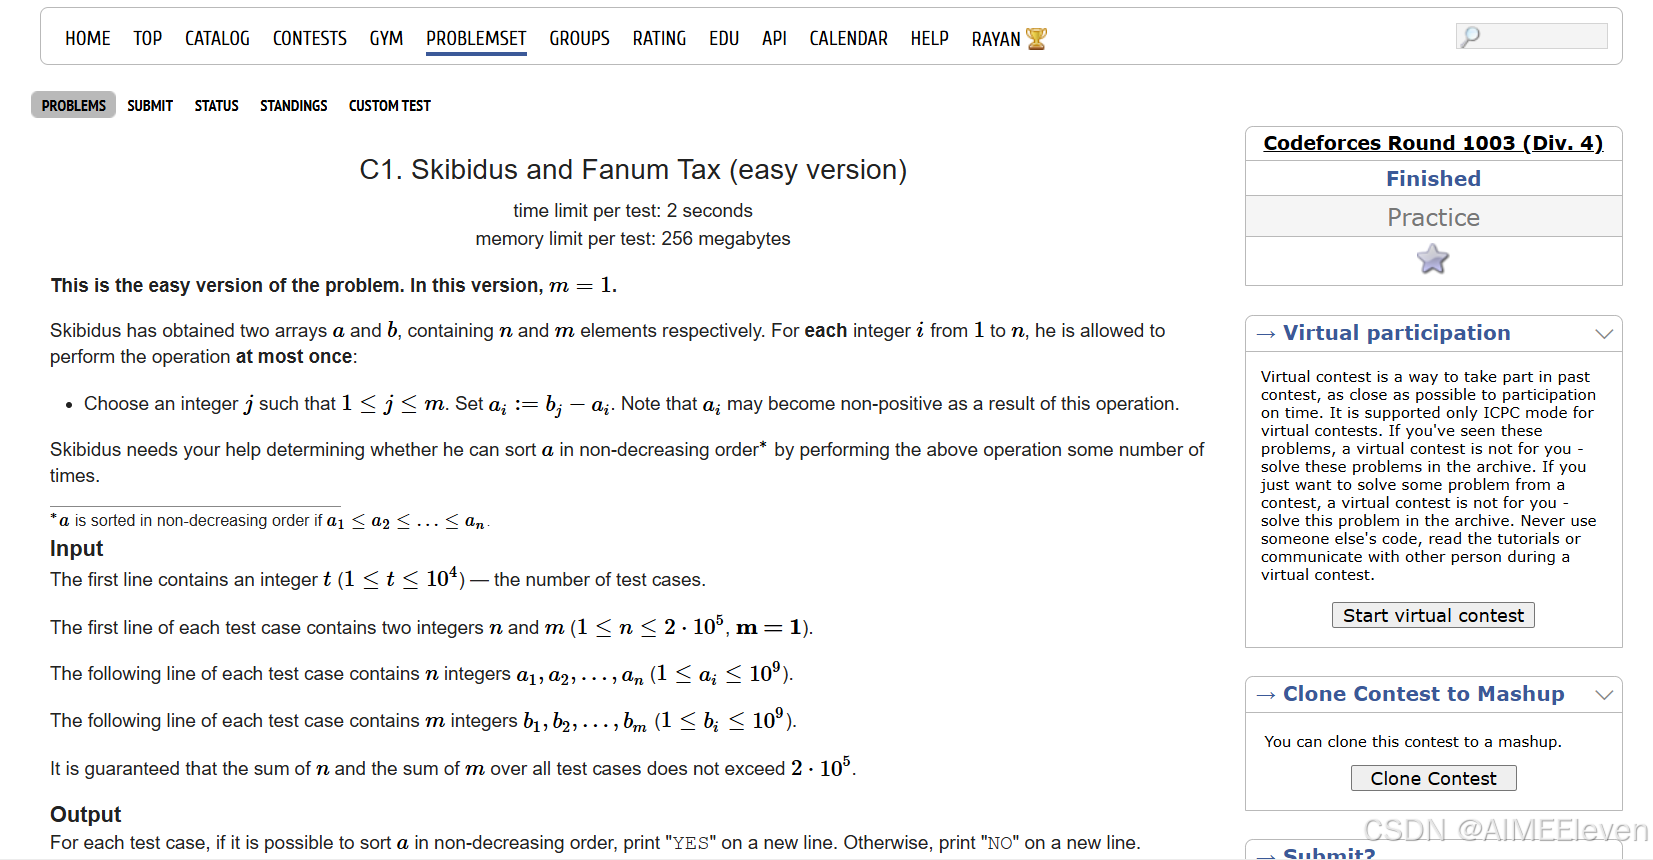Screen dimensions: 1653x860
Task: Collapse the Virtual participation panel
Action: pos(1604,334)
